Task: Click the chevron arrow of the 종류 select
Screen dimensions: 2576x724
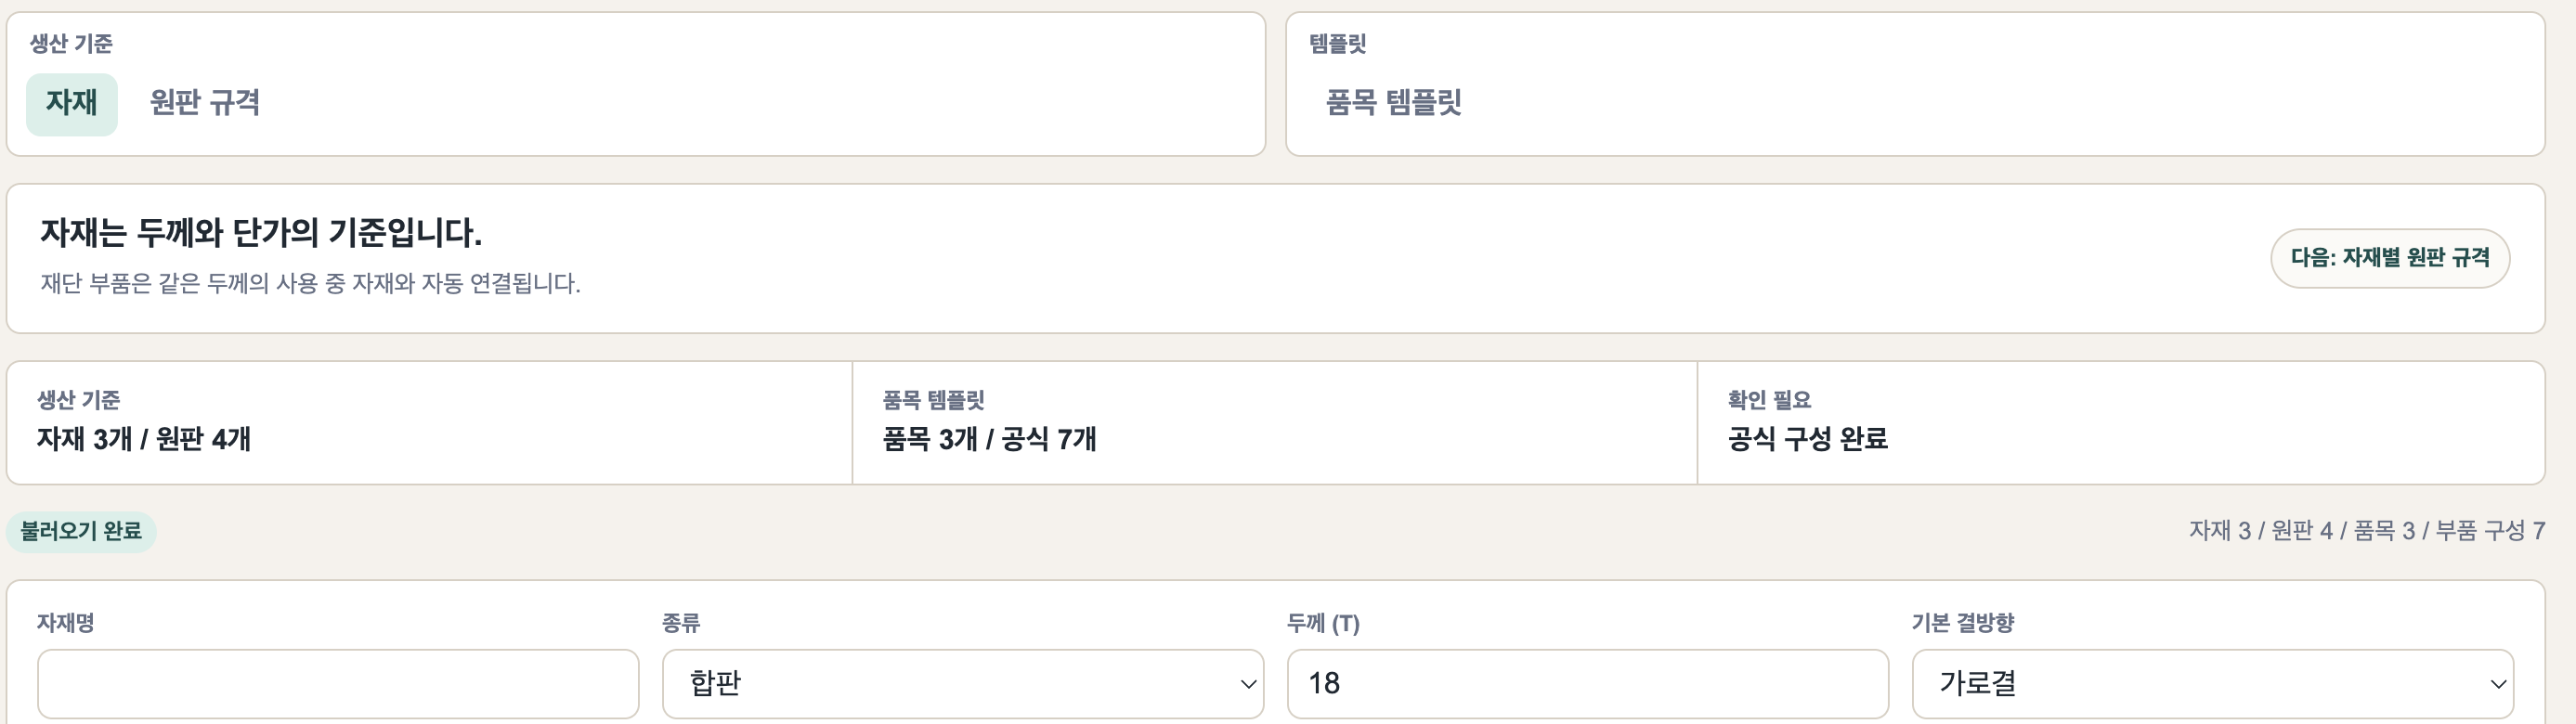Action: [1247, 684]
